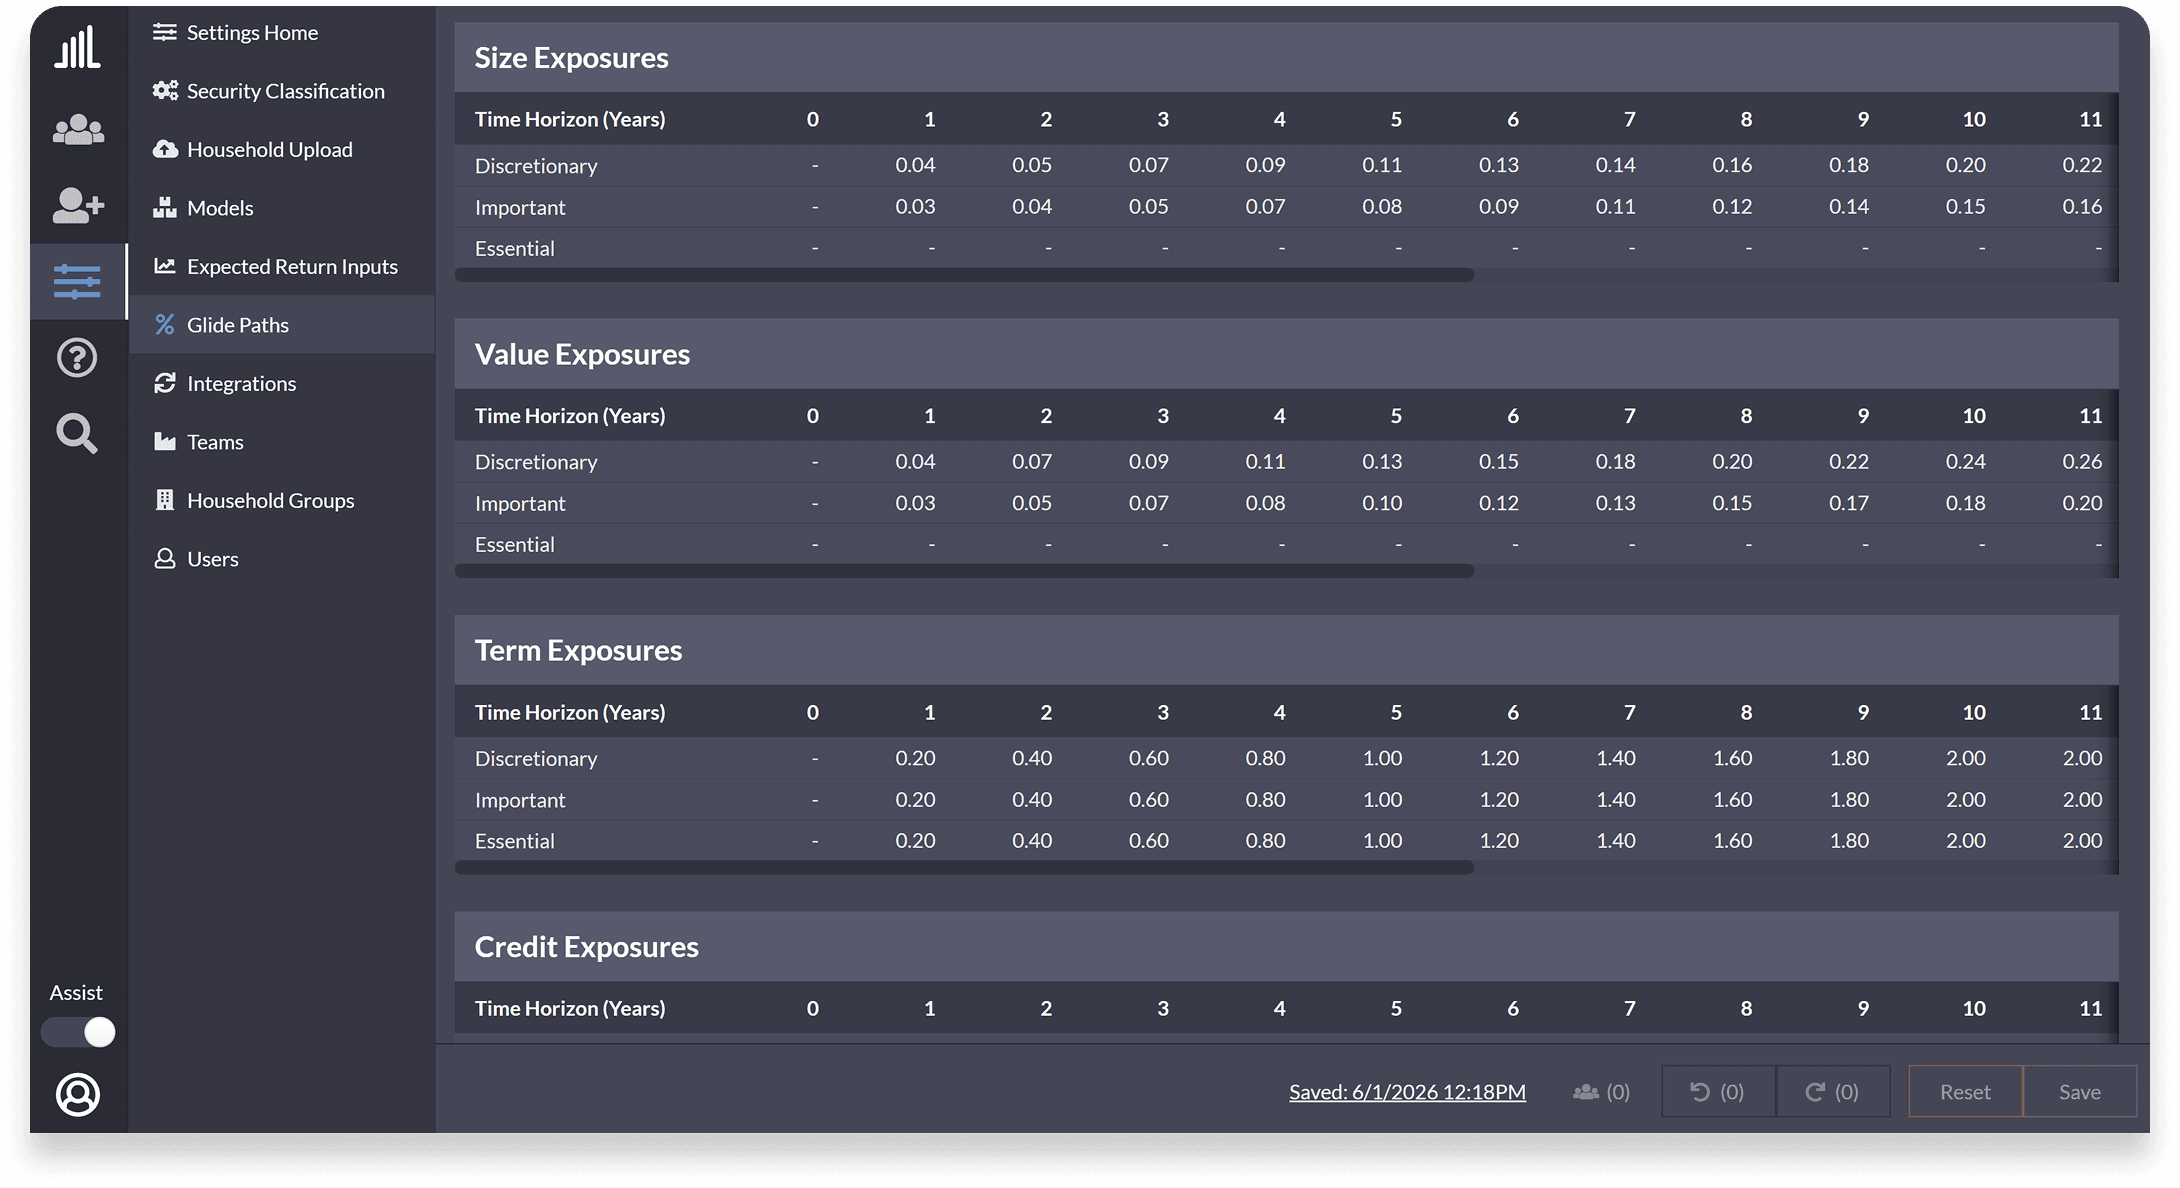
Task: Open the households group icon in rail
Action: (x=78, y=130)
